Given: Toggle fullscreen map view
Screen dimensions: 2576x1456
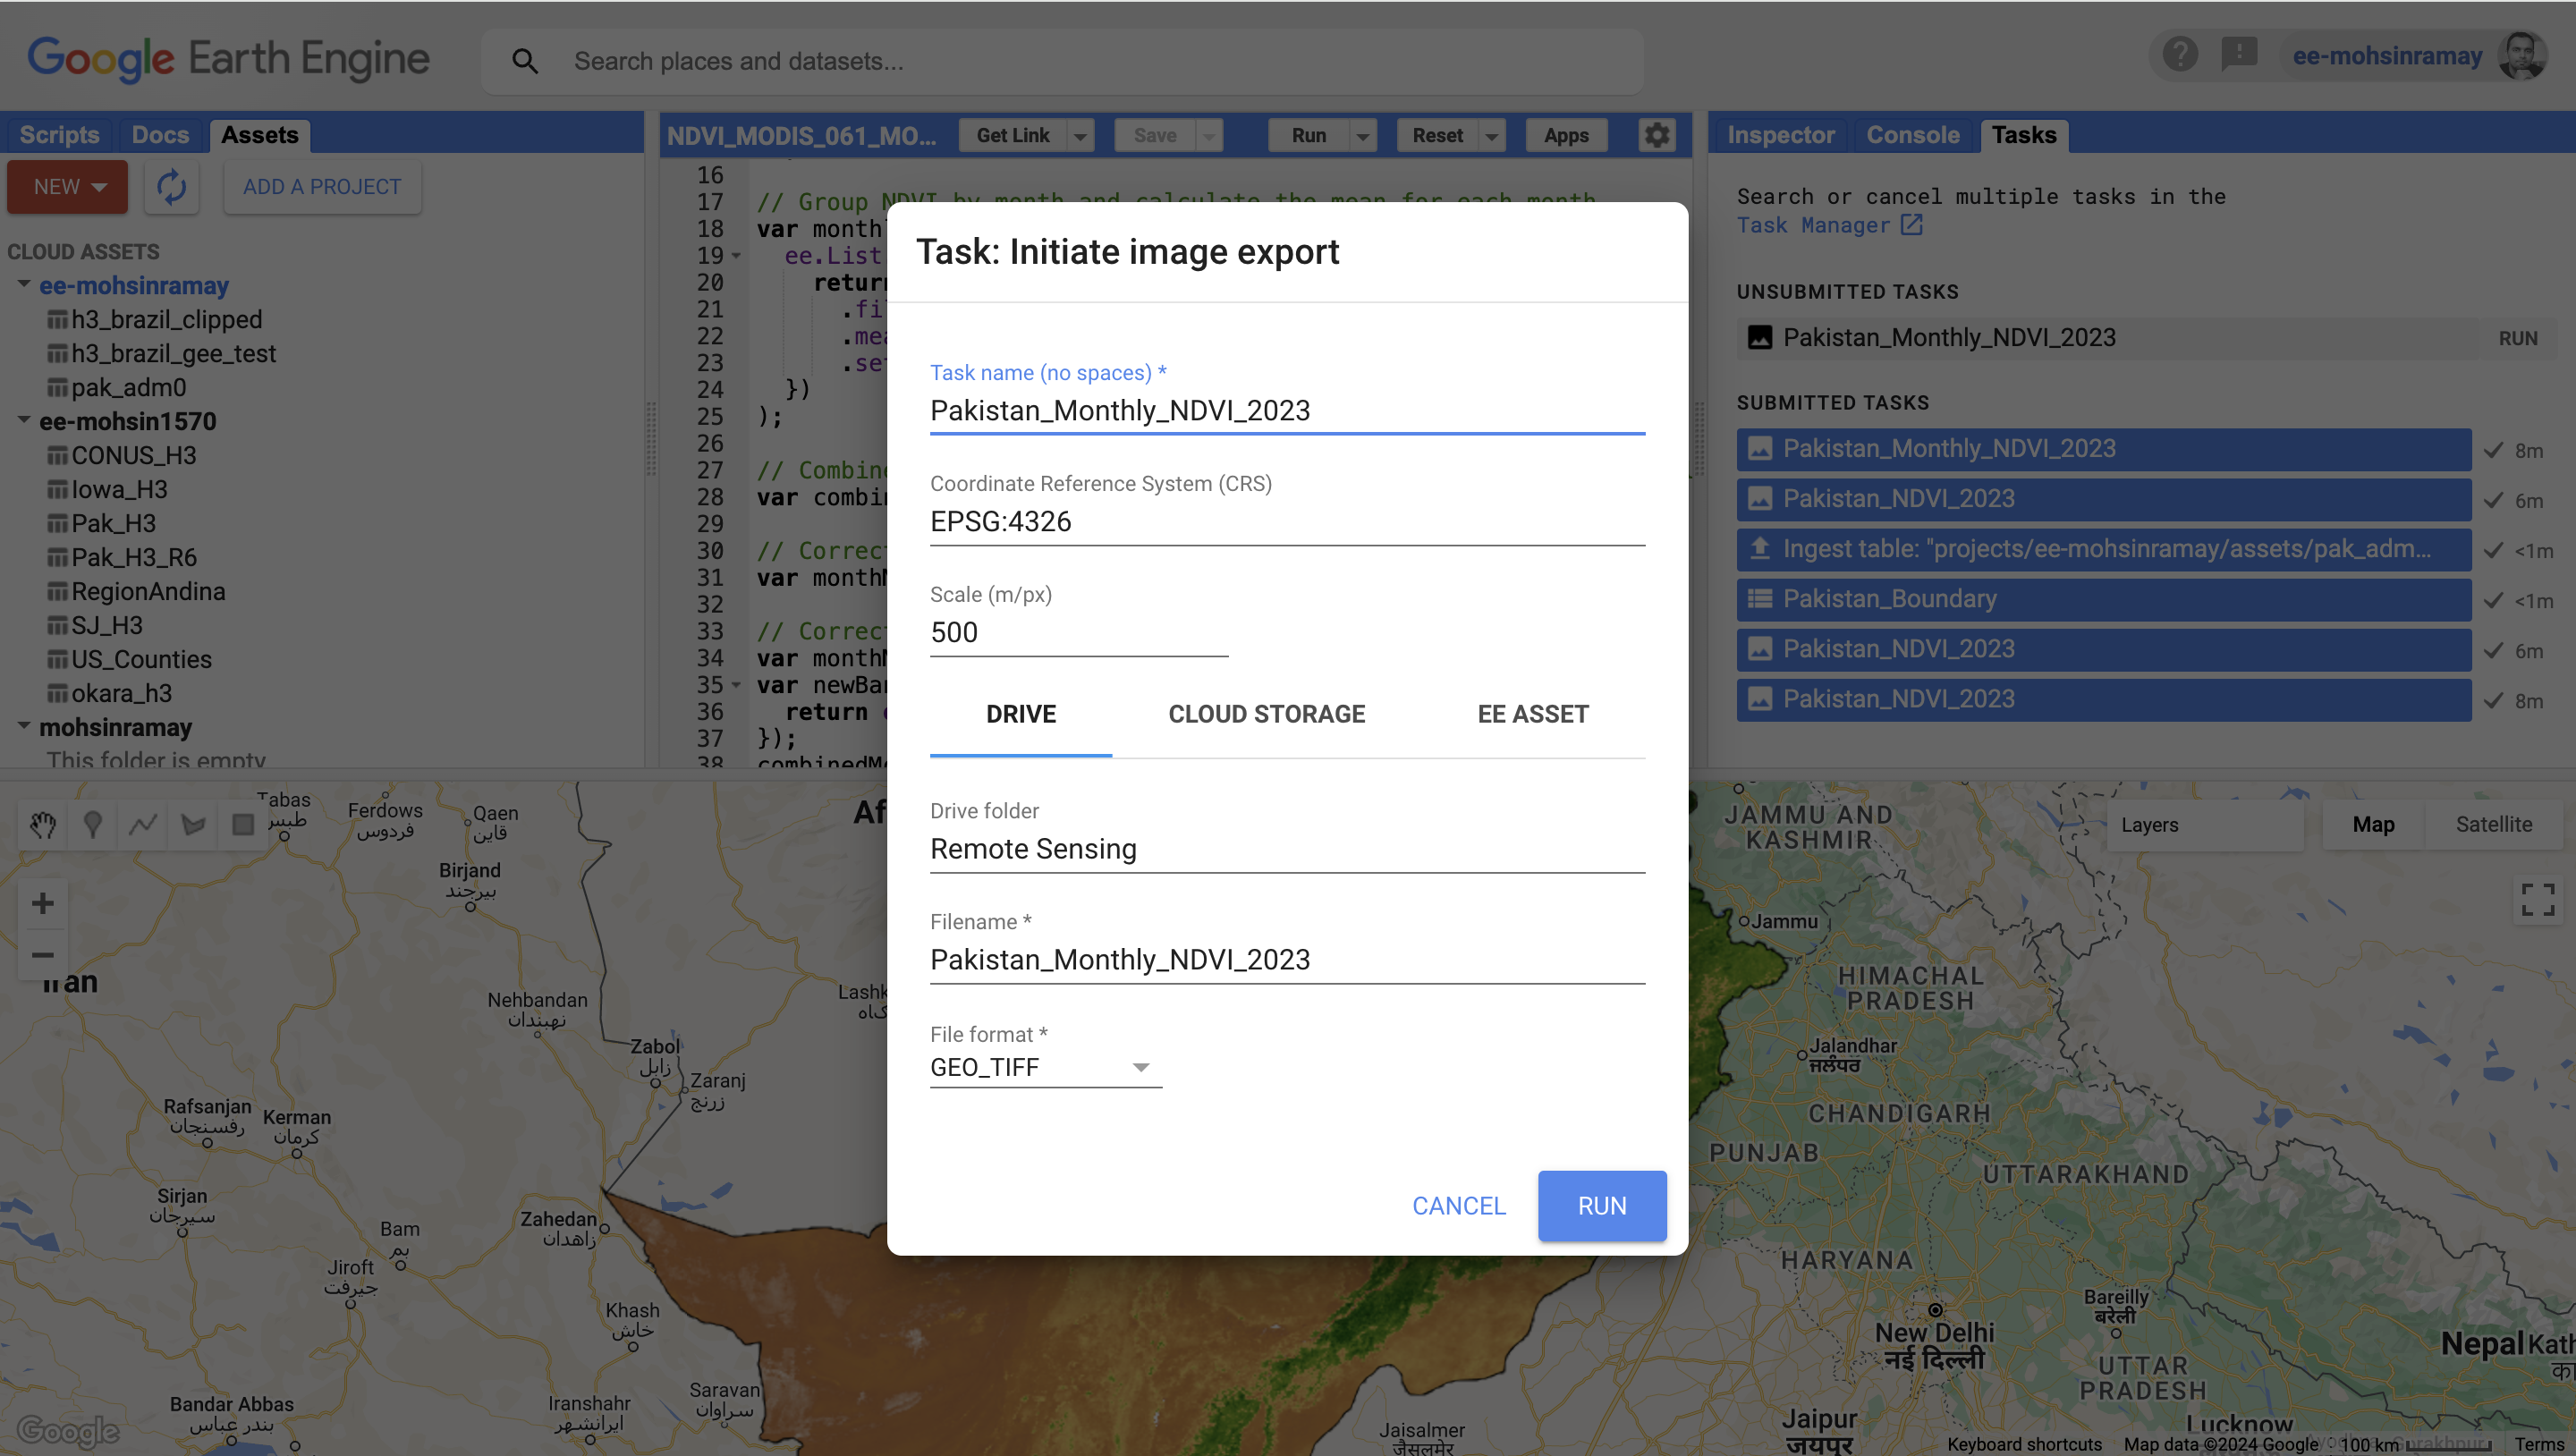Looking at the screenshot, I should [x=2538, y=899].
